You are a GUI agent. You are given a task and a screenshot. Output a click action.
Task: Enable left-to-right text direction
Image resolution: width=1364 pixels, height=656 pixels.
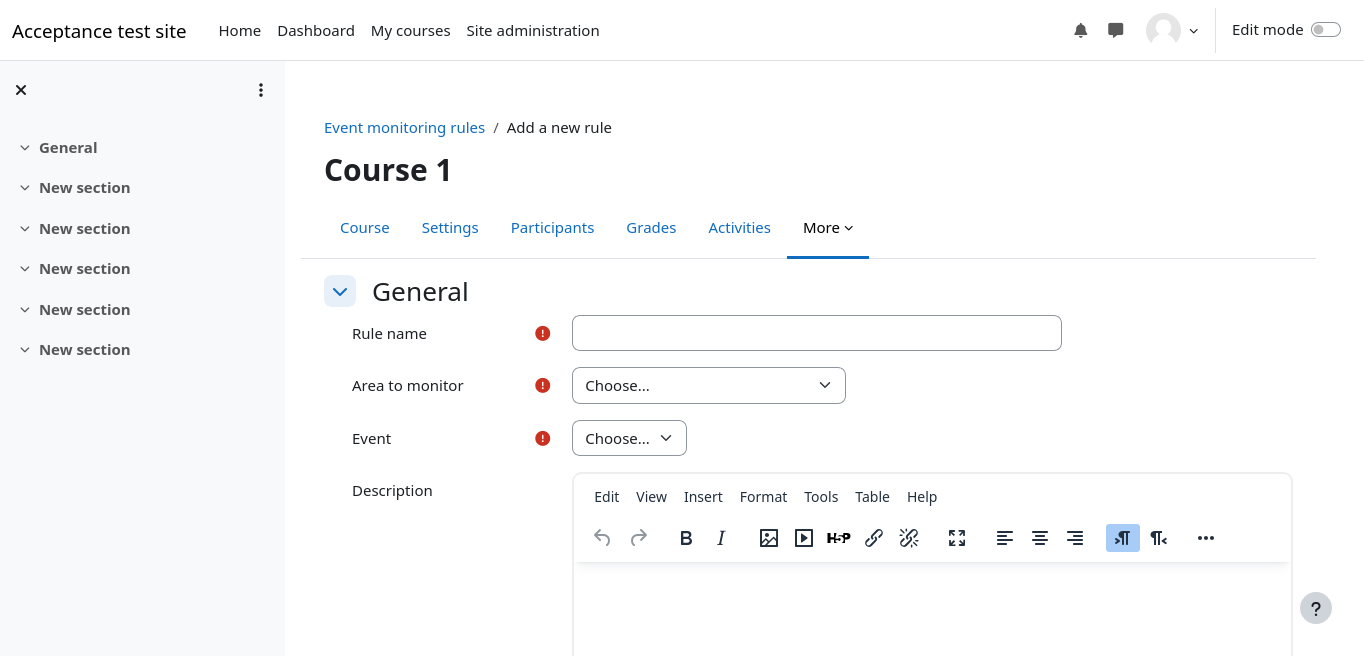(1122, 538)
